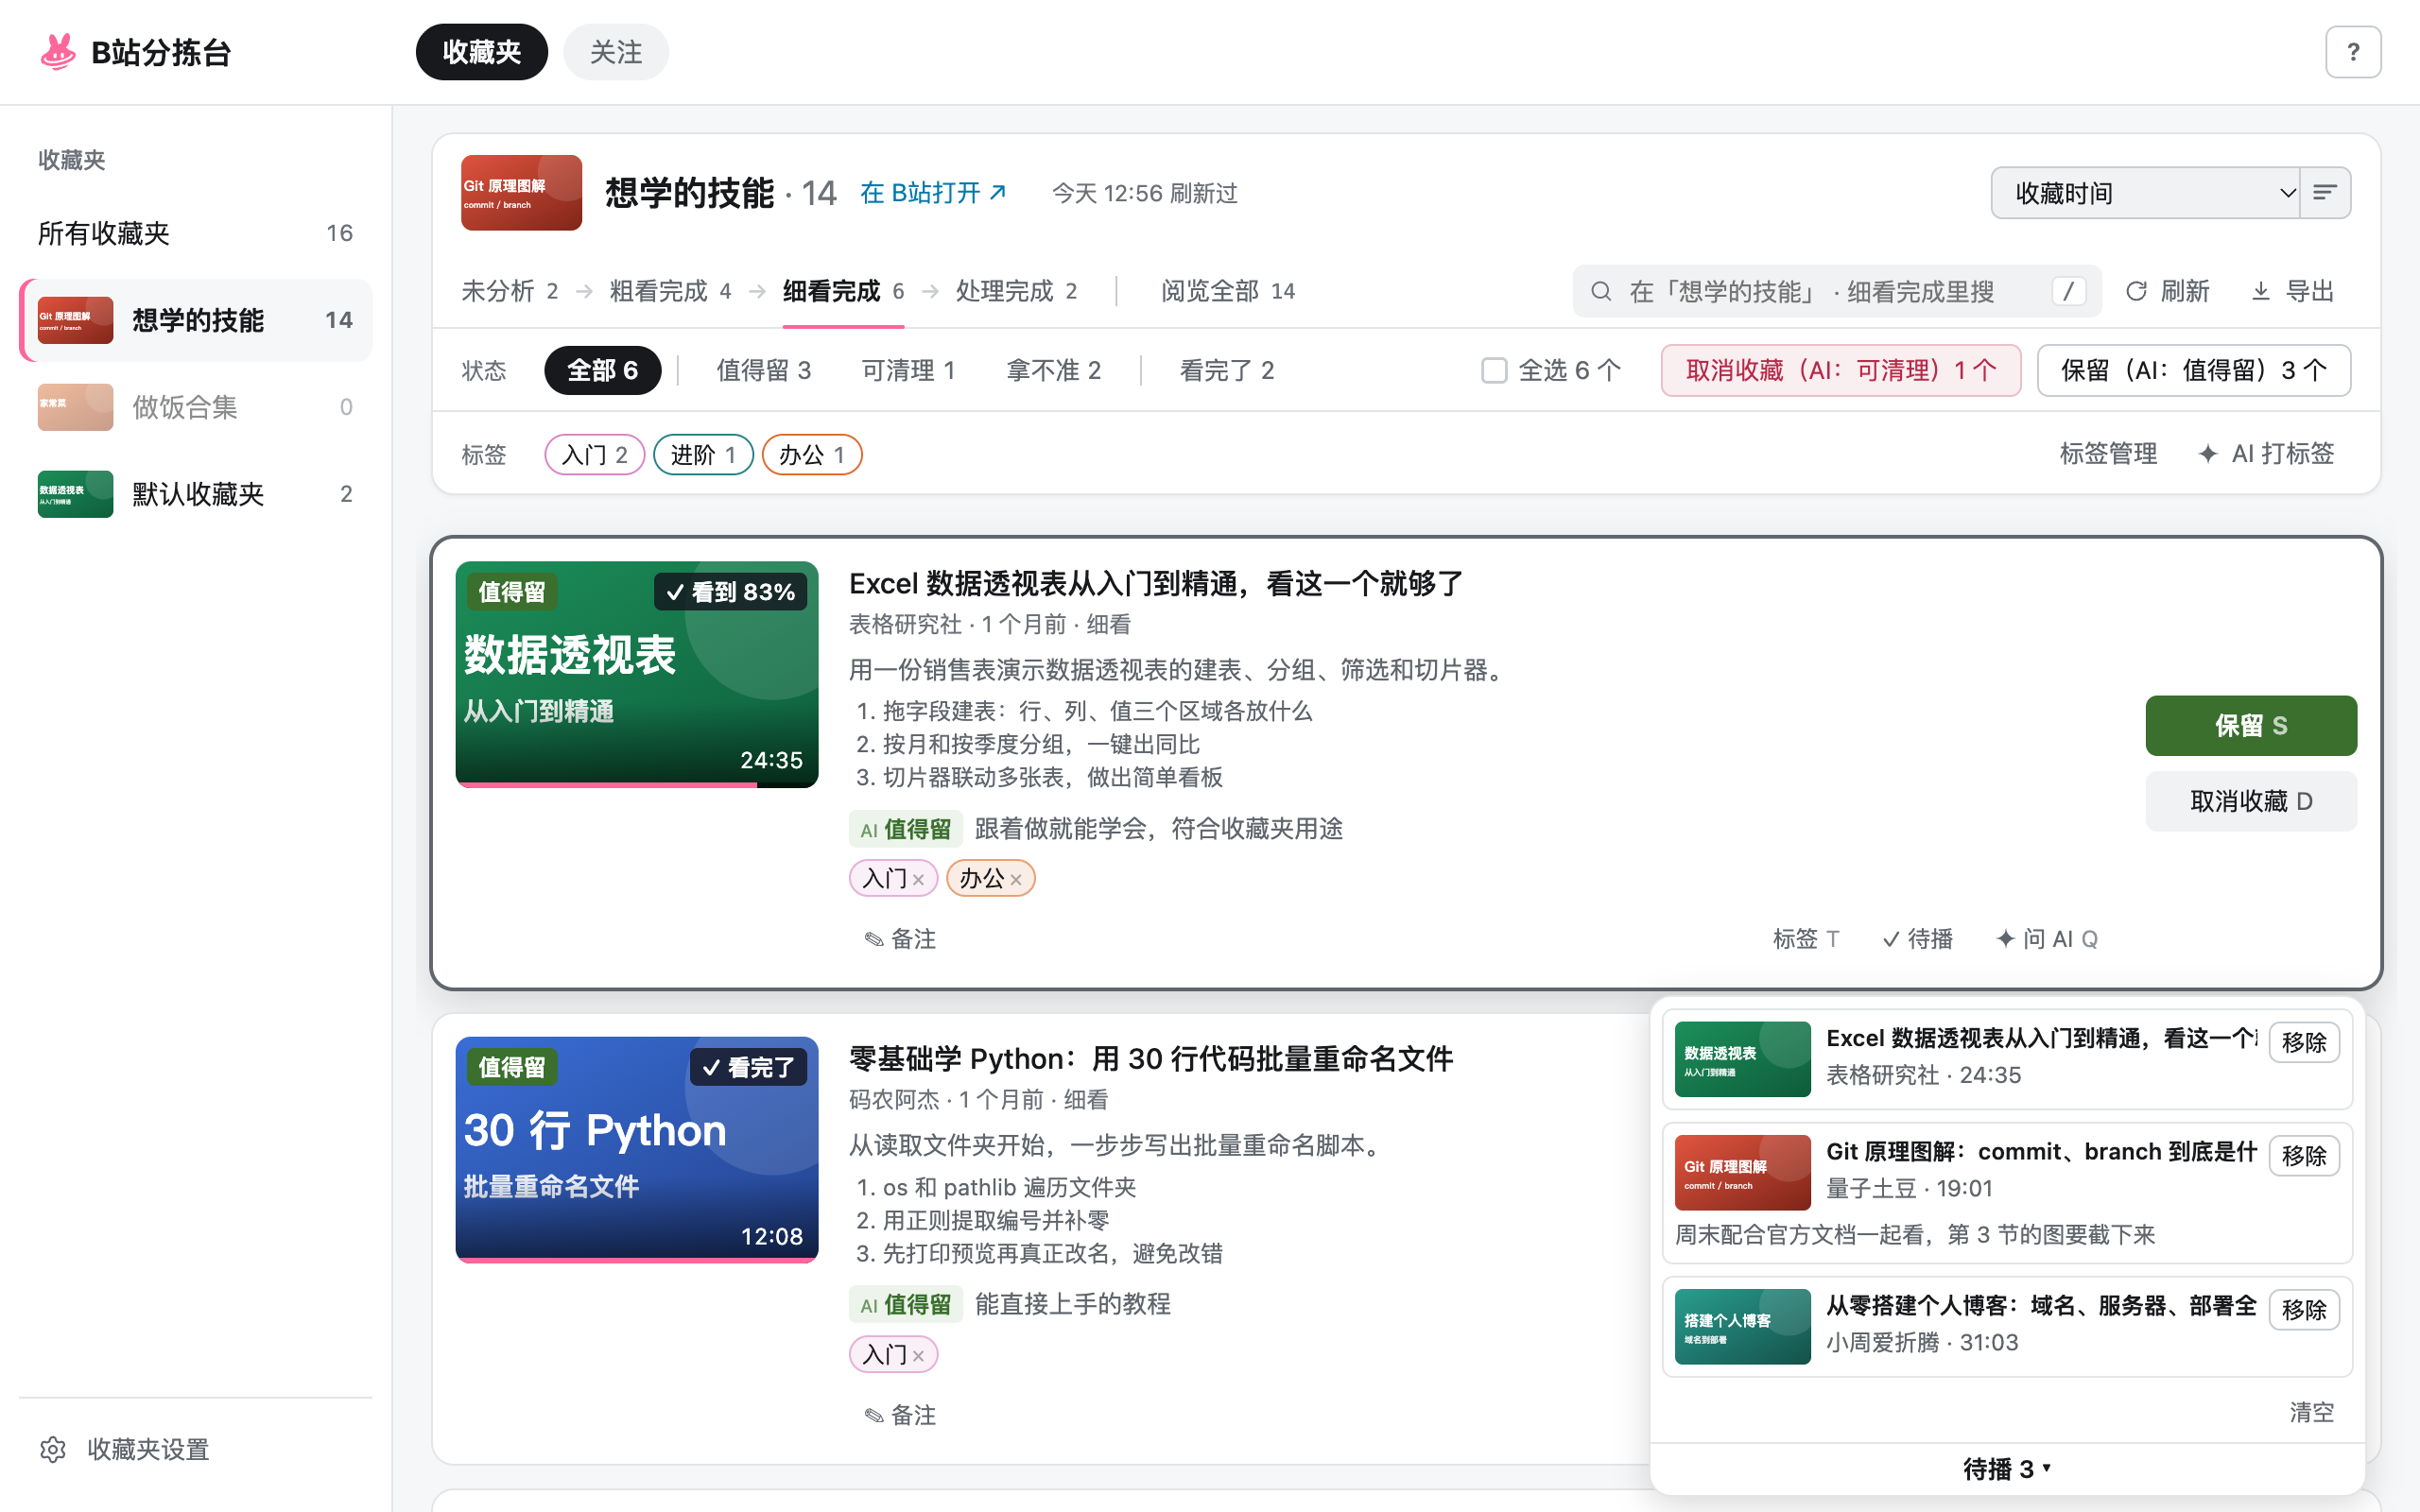The image size is (2420, 1512).
Task: Open the 未分析 2 stage tab
Action: [509, 291]
